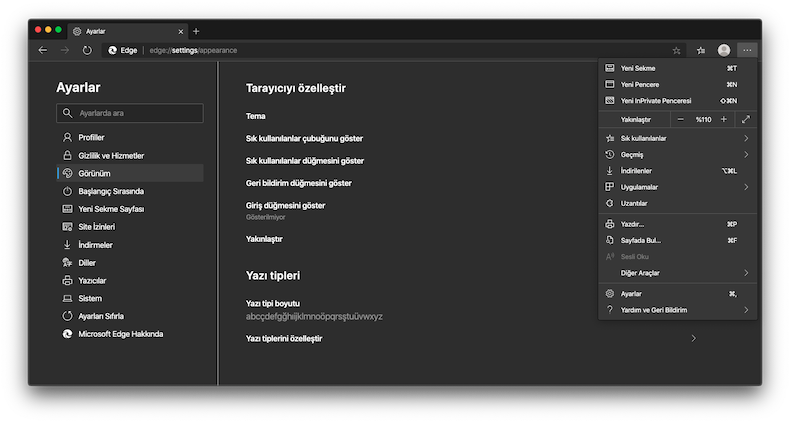Click the Microsoft Edge Hakkında logo icon
The height and width of the screenshot is (423, 790).
coord(67,334)
